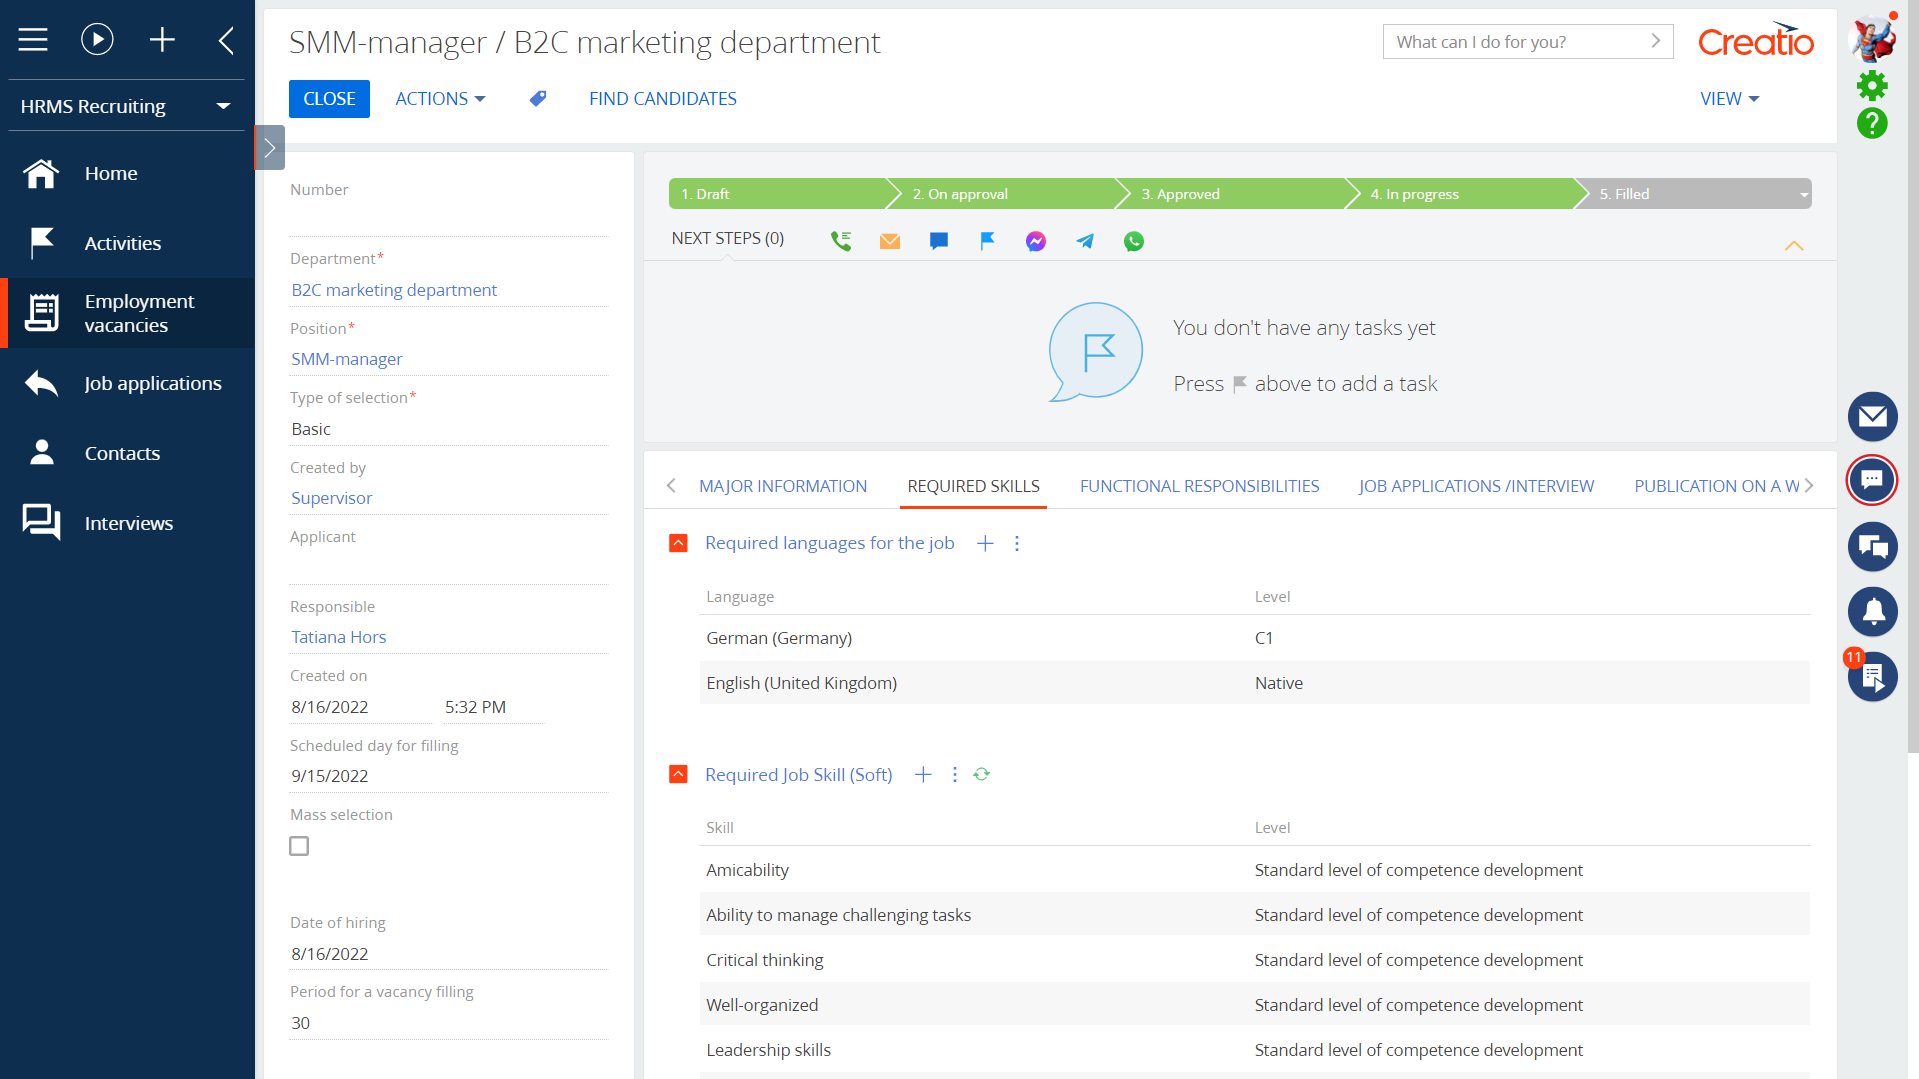Click the Close button
1919x1079 pixels.
[x=329, y=98]
